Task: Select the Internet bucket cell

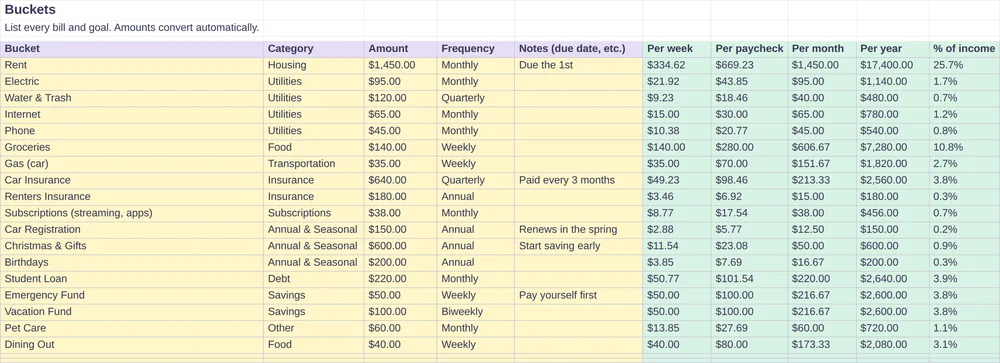Action: tap(131, 115)
